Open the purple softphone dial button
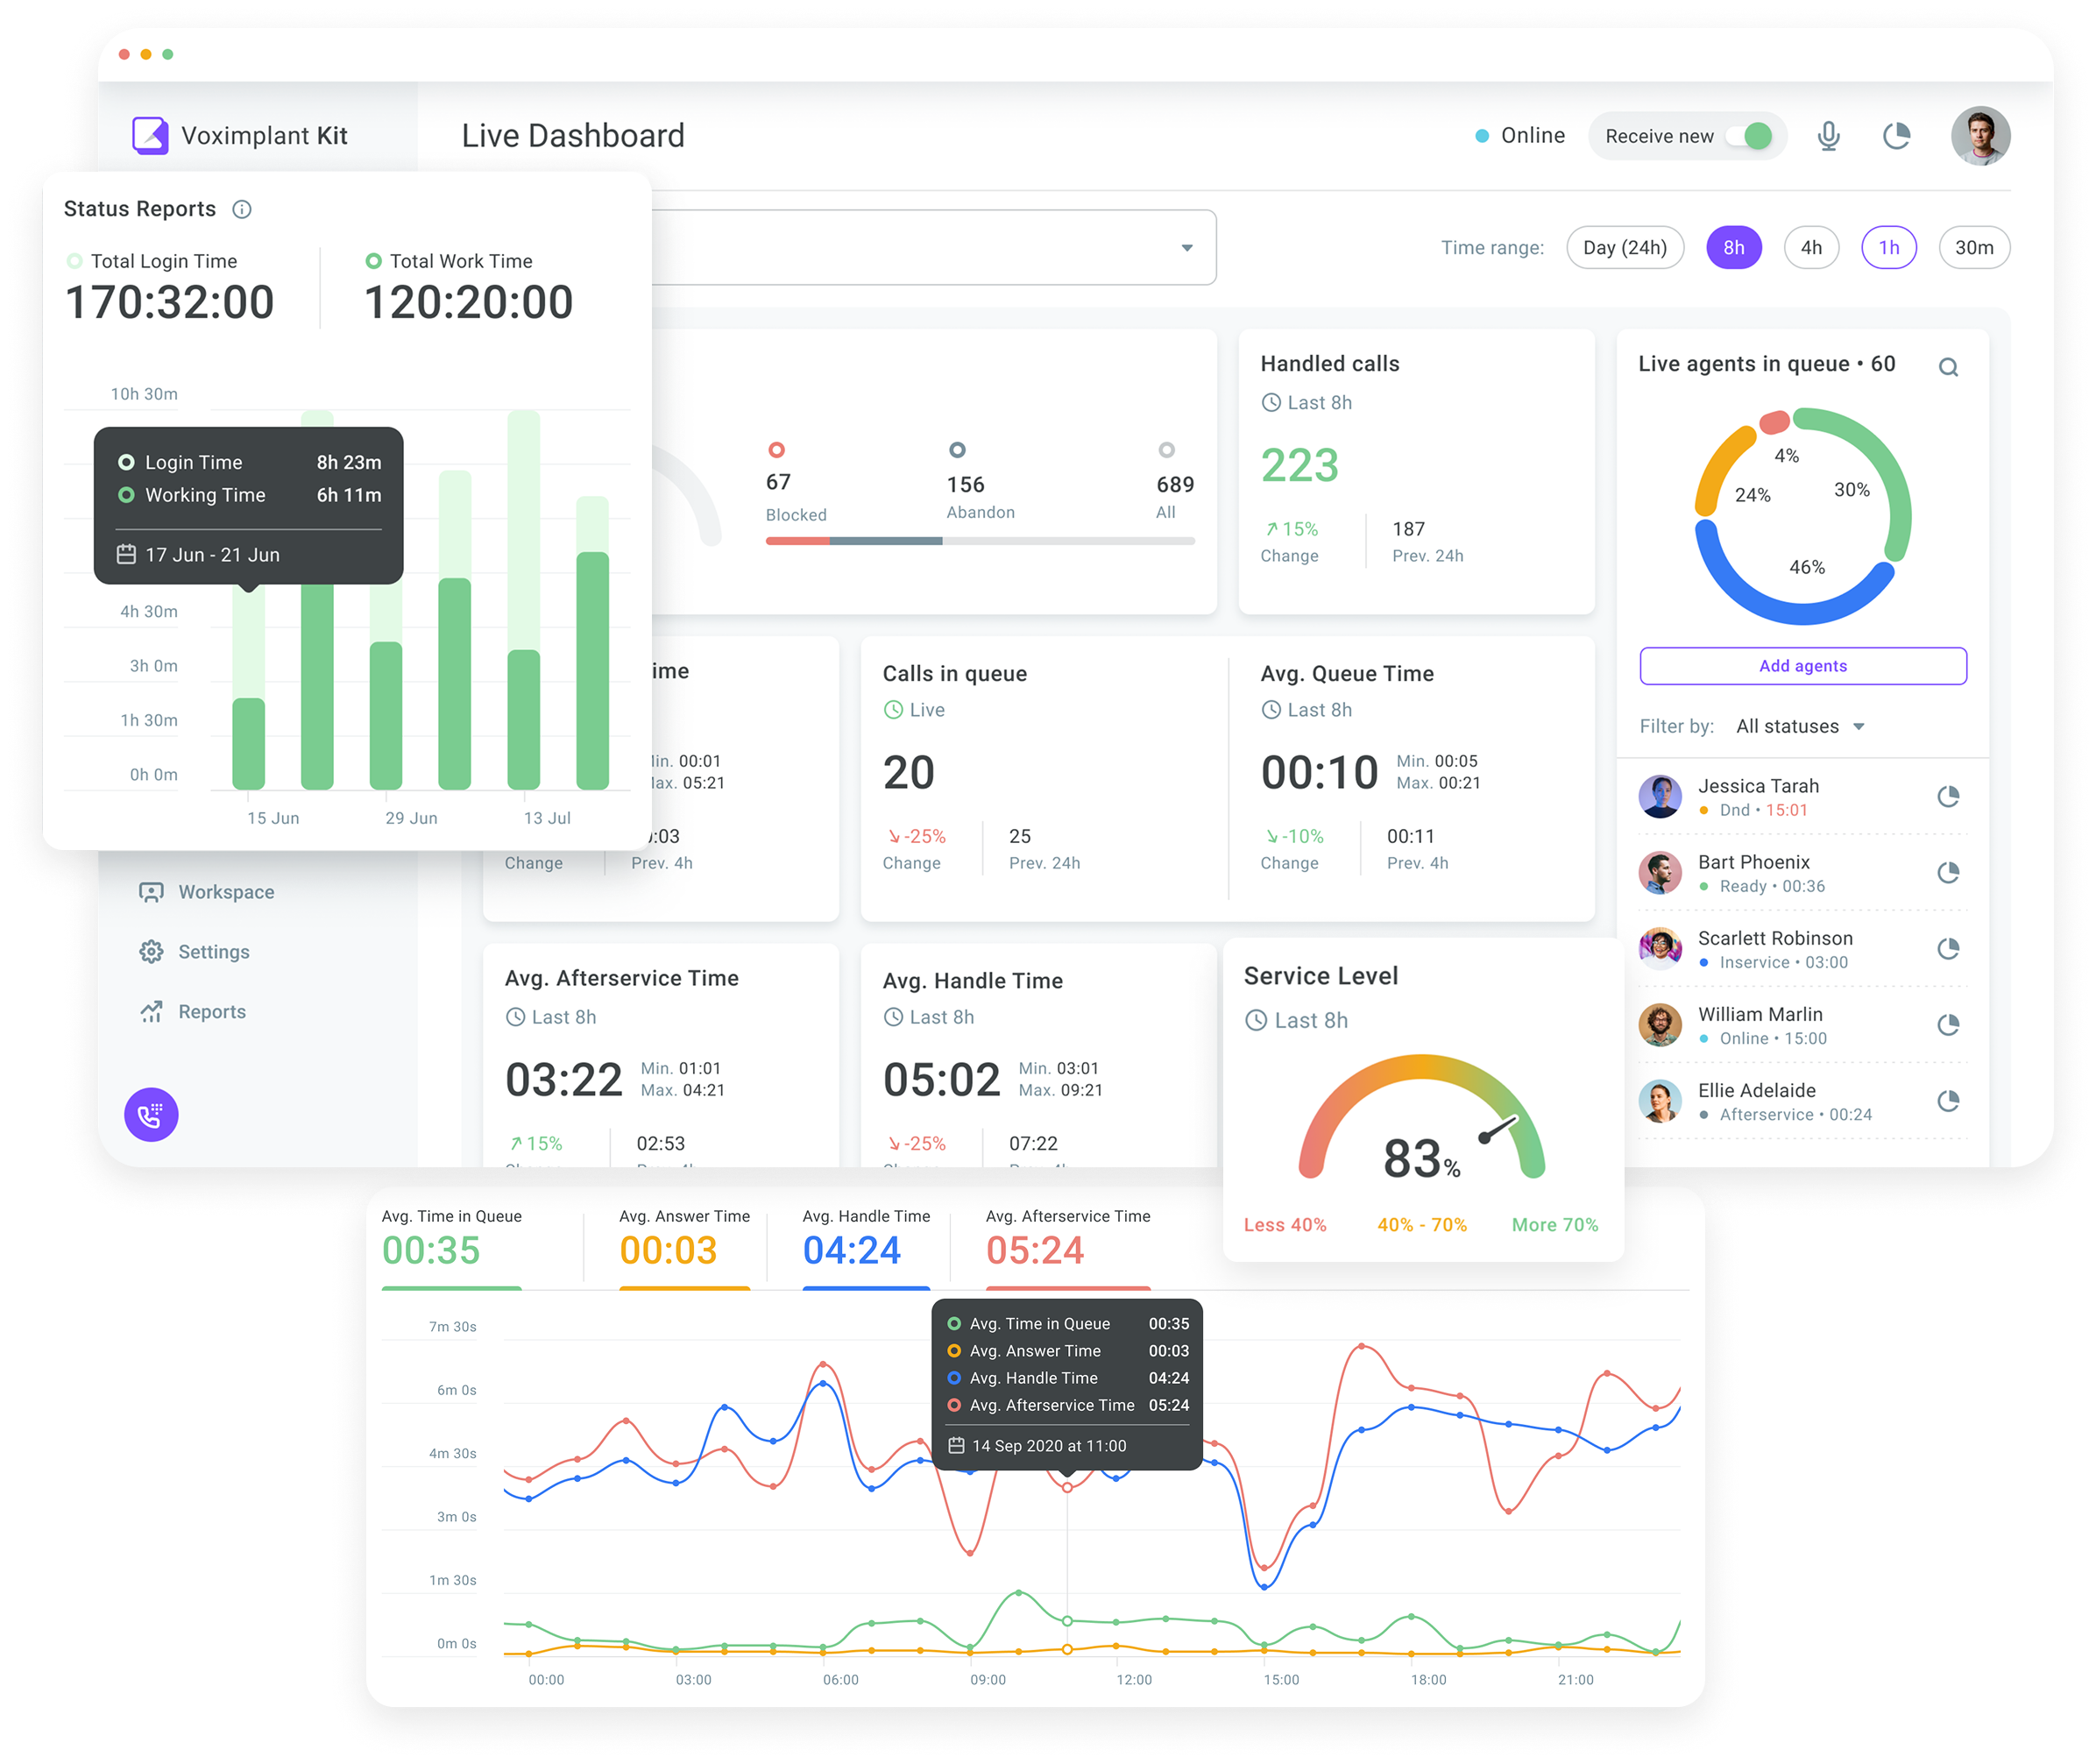Image resolution: width=2096 pixels, height=1764 pixels. pos(151,1114)
